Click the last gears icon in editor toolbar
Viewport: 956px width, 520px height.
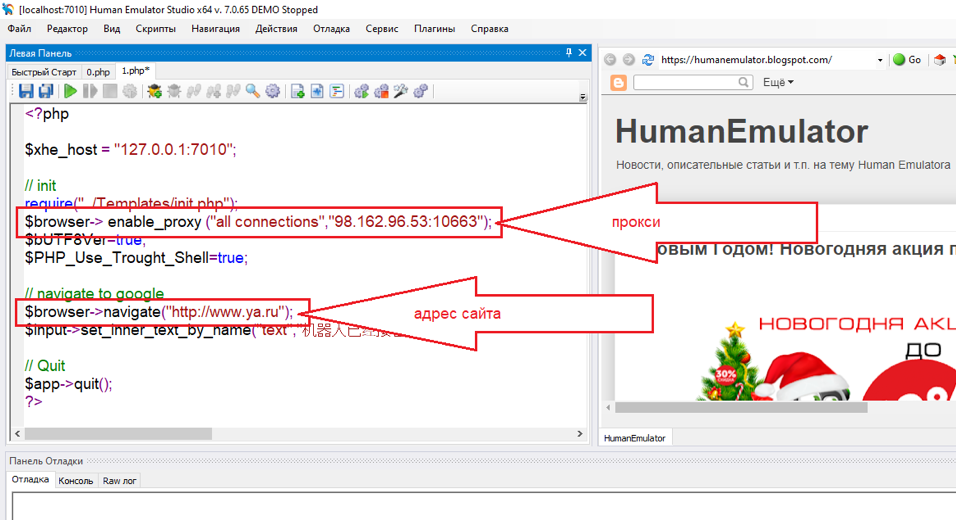(x=421, y=91)
